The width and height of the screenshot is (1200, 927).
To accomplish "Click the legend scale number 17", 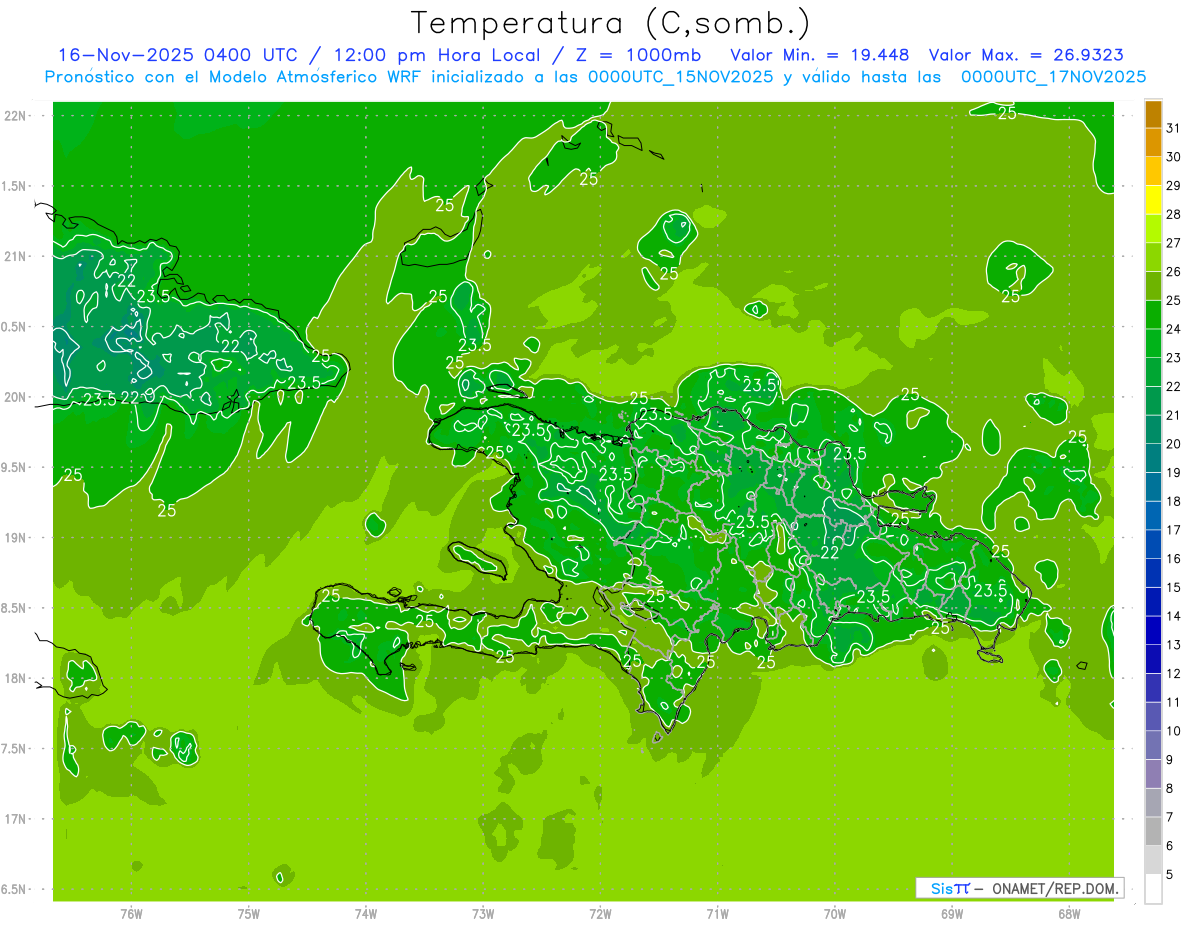I will pos(1174,530).
